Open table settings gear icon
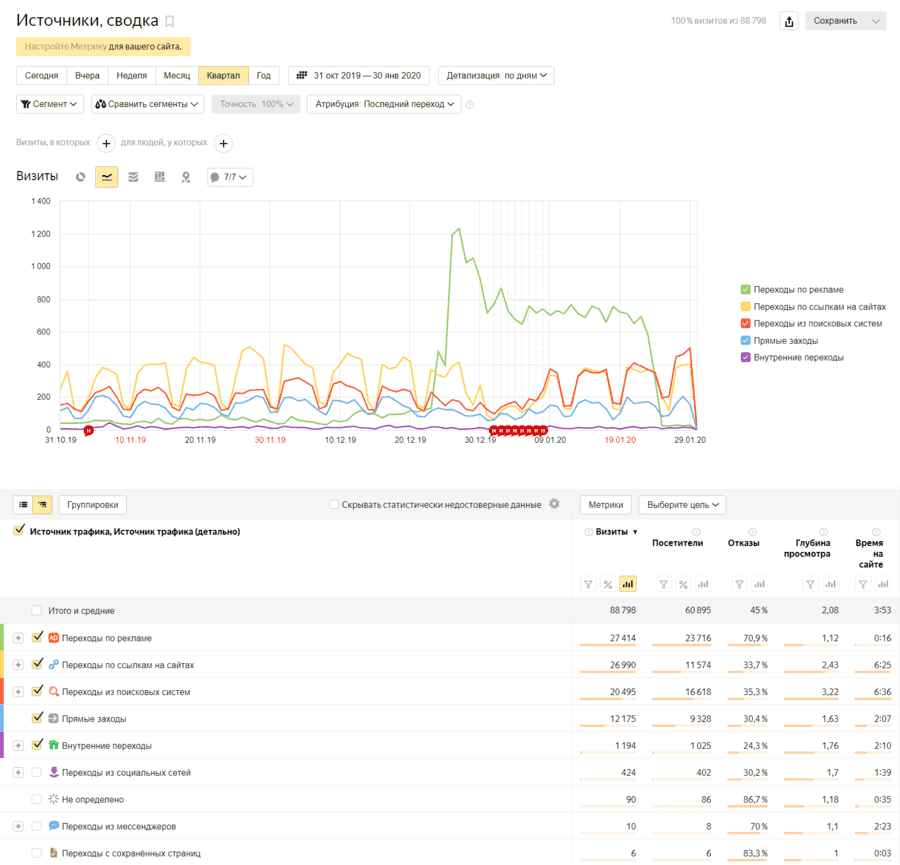This screenshot has width=900, height=865. [554, 504]
